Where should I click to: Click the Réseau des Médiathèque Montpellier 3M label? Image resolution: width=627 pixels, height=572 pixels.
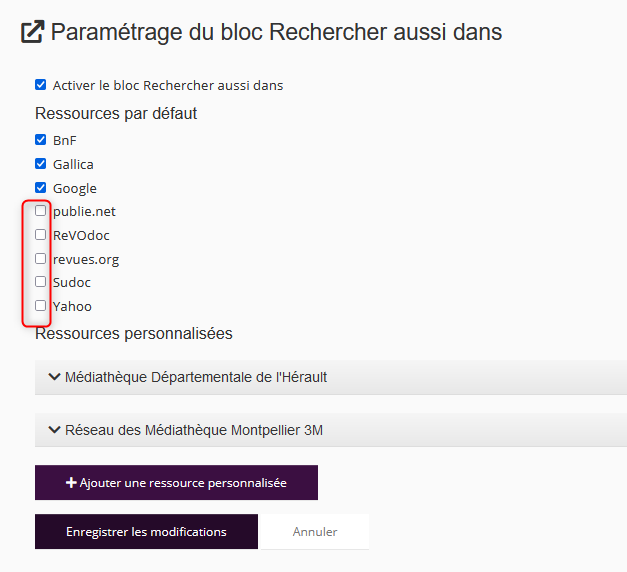point(194,431)
